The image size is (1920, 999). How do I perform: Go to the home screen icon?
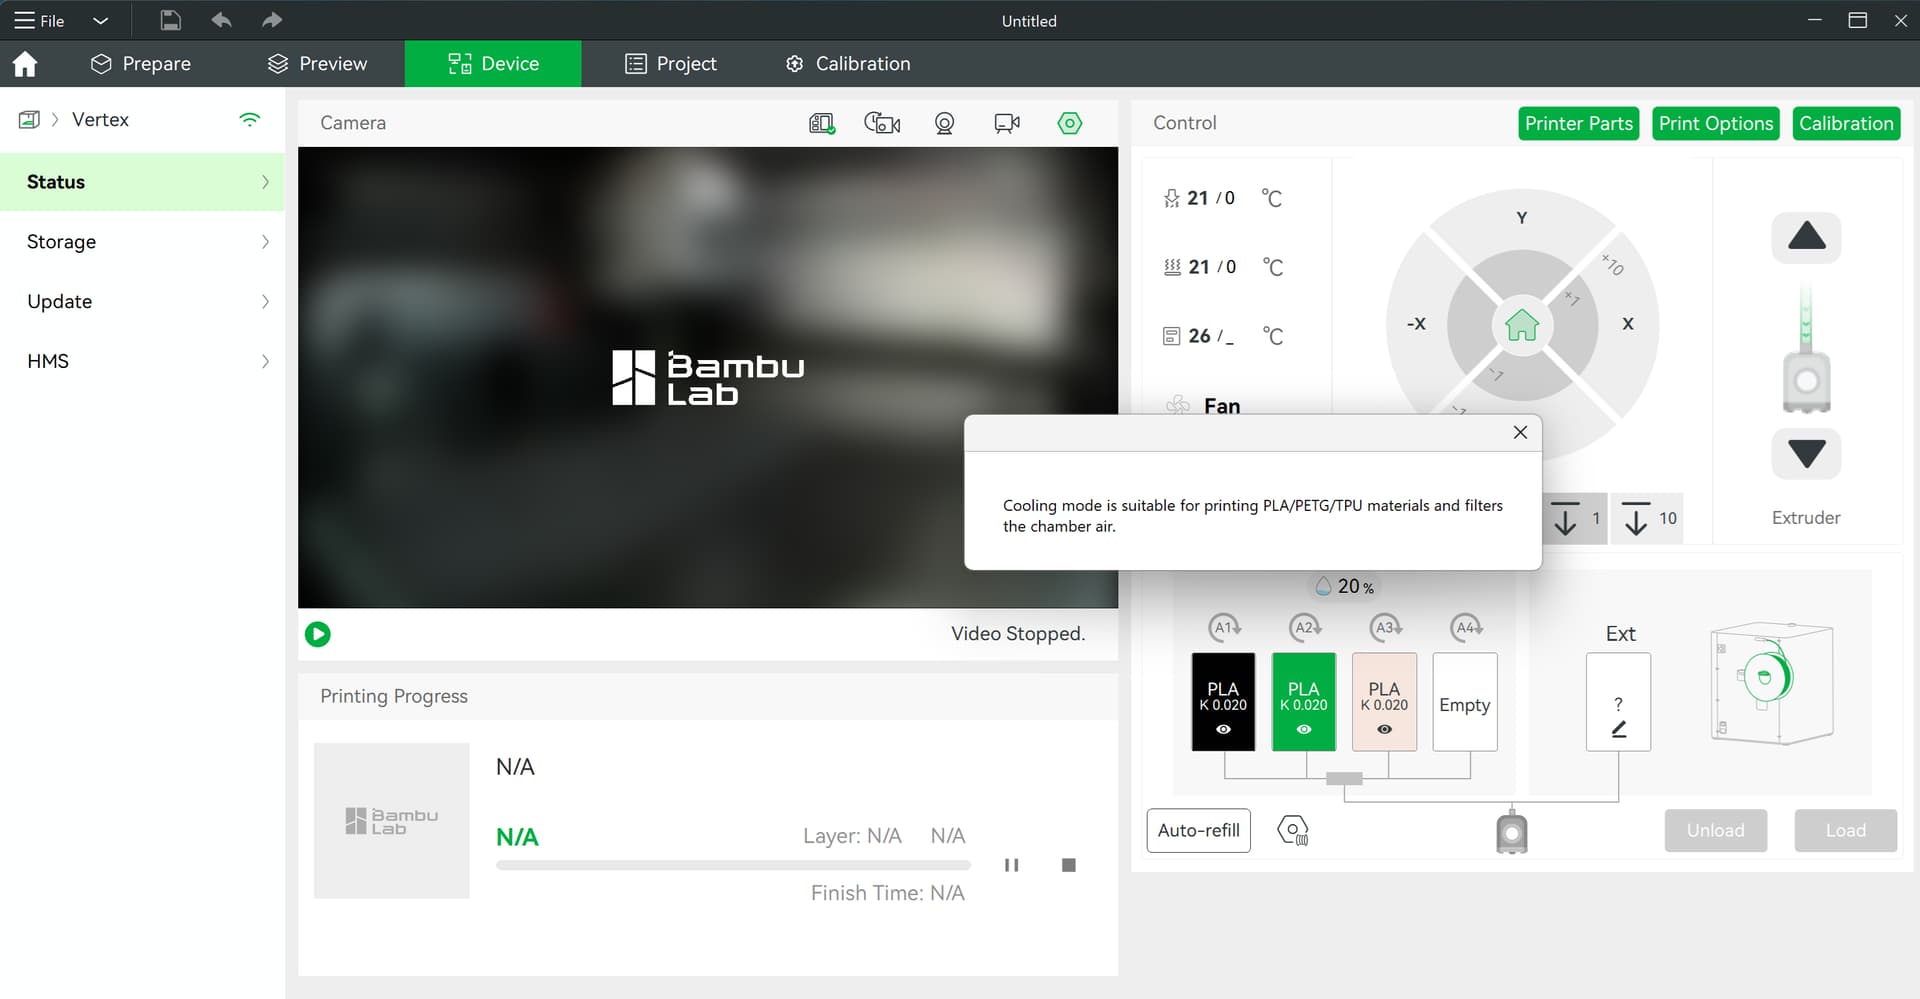tap(25, 64)
